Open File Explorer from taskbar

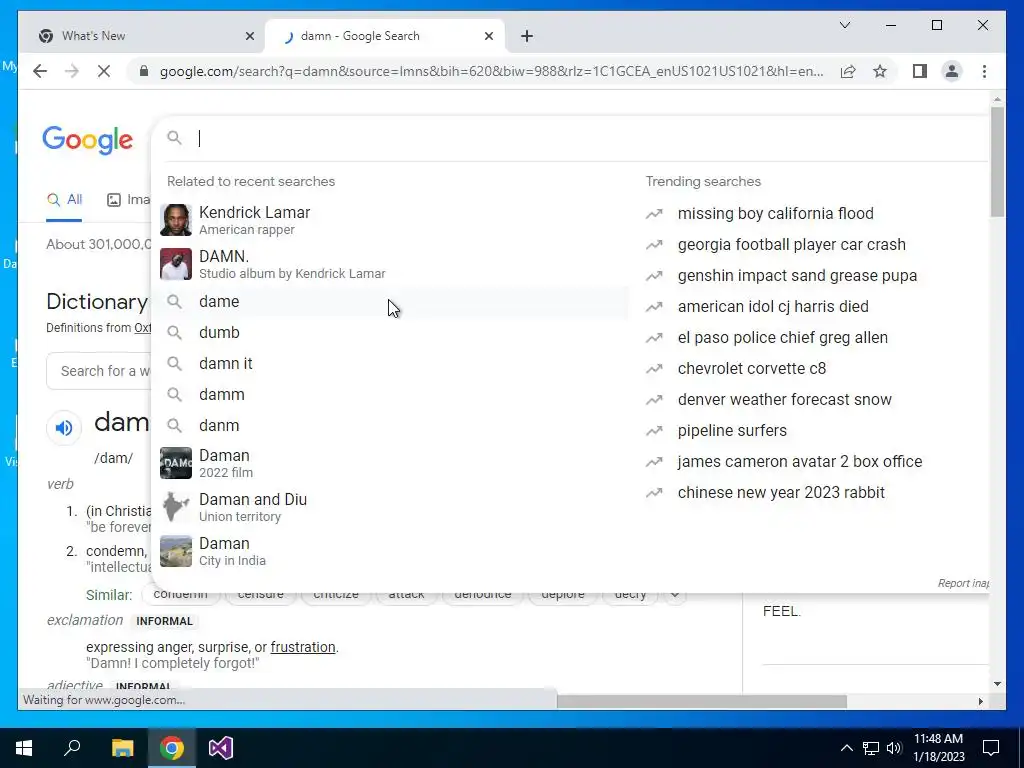122,748
